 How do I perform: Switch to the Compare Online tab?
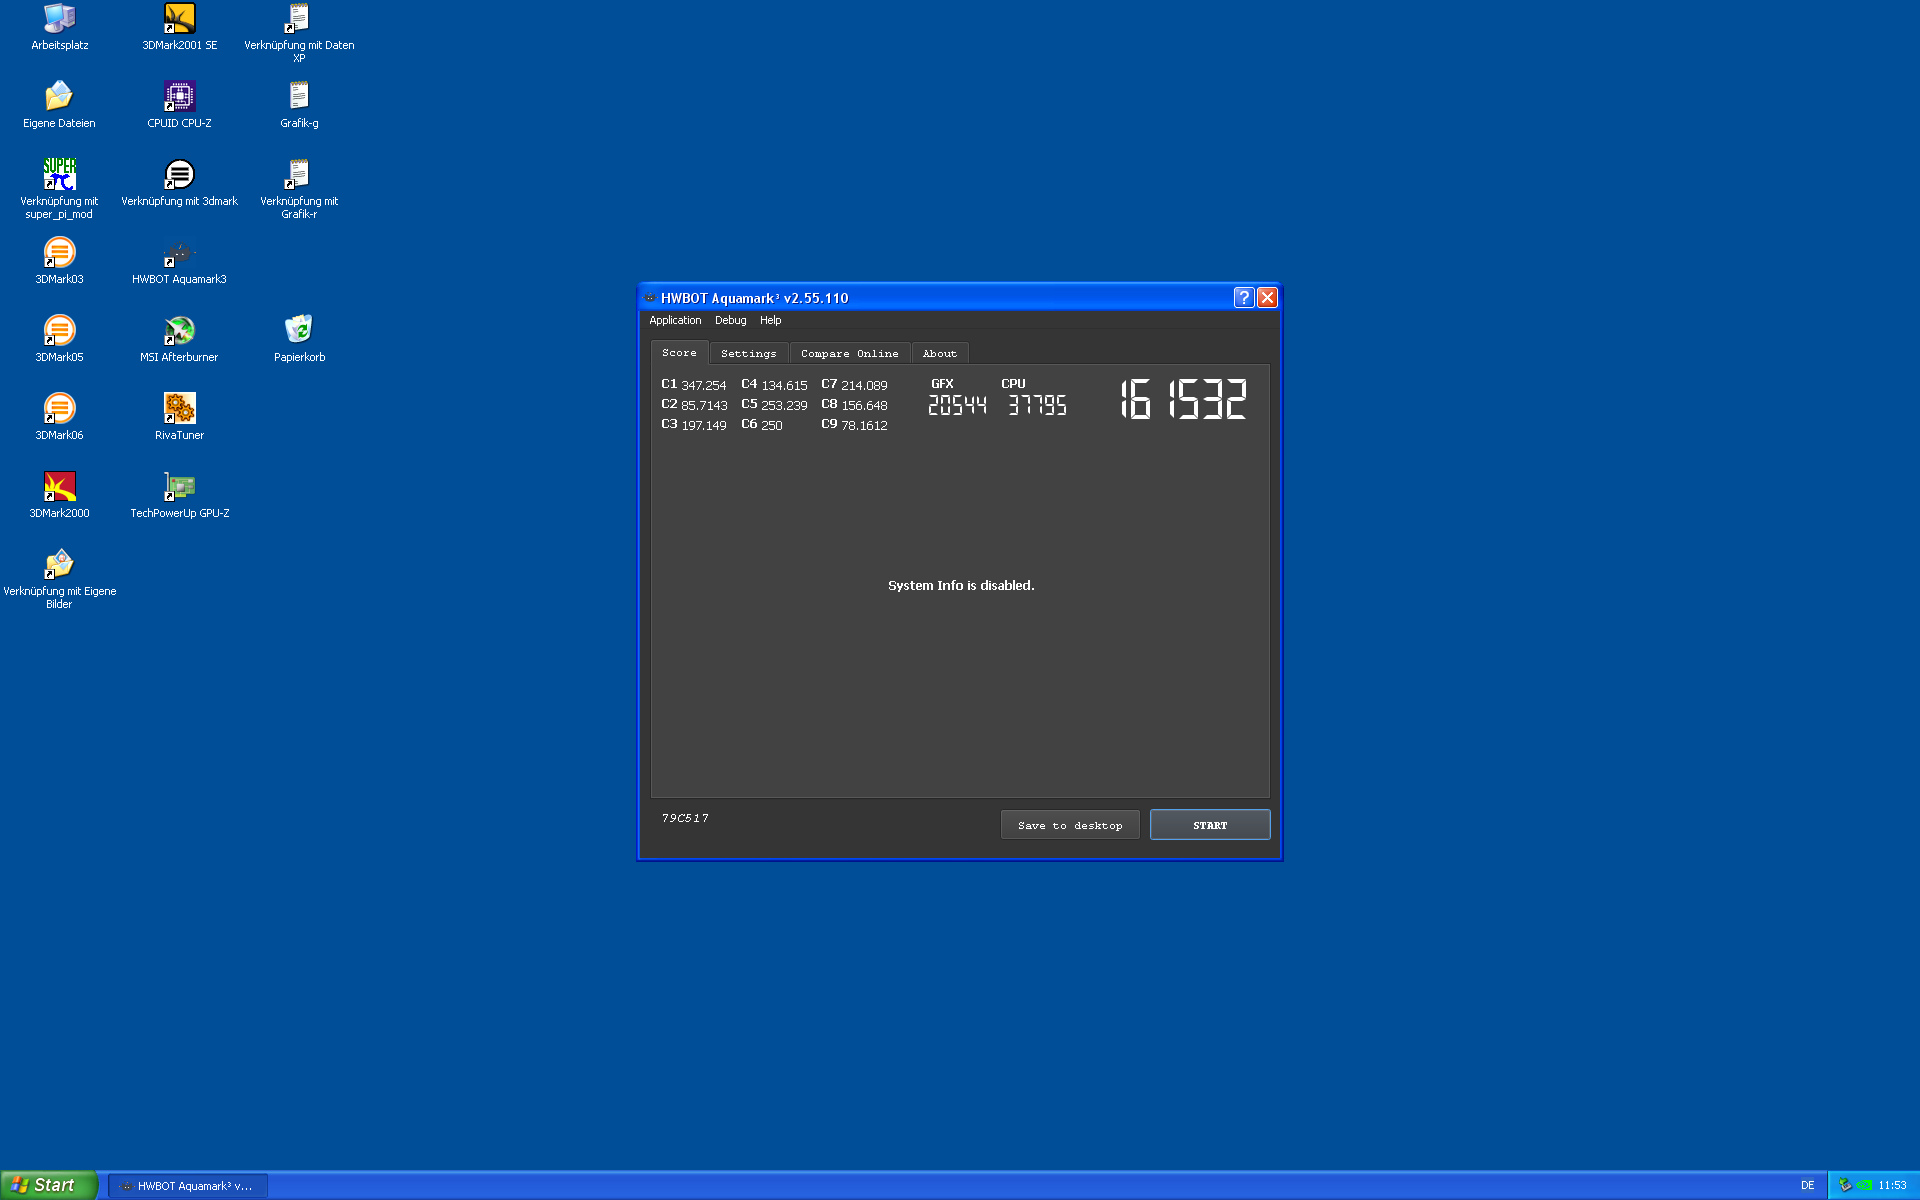click(849, 354)
